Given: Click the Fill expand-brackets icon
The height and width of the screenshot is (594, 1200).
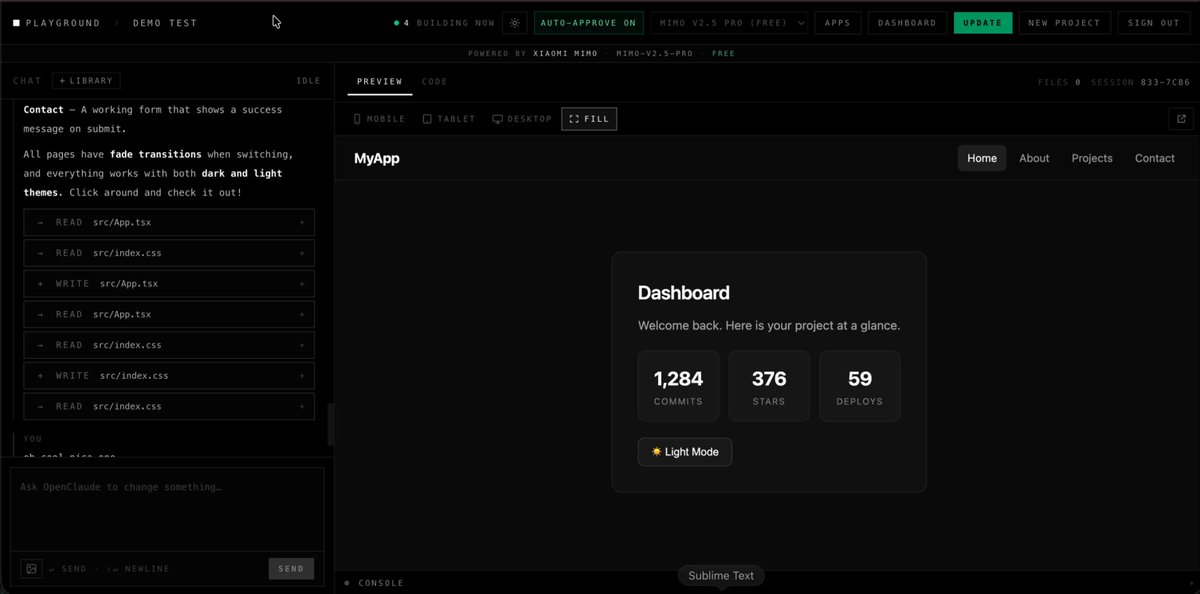Looking at the screenshot, I should coord(574,119).
